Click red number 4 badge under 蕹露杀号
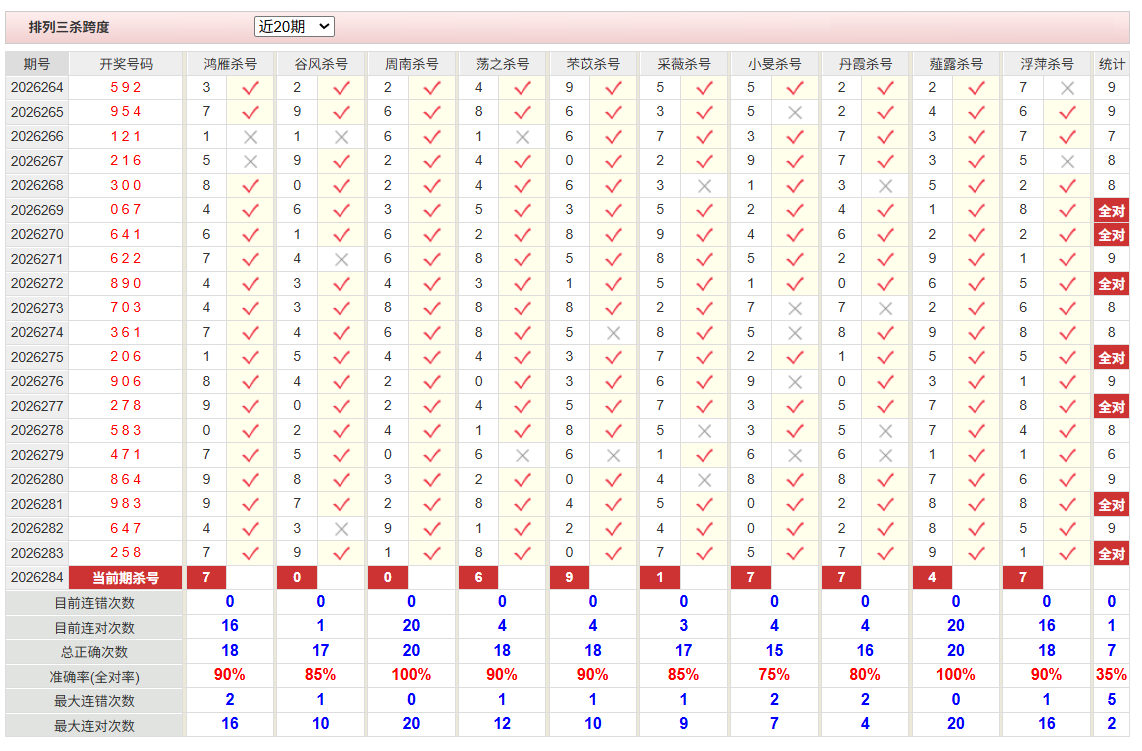 pyautogui.click(x=932, y=578)
